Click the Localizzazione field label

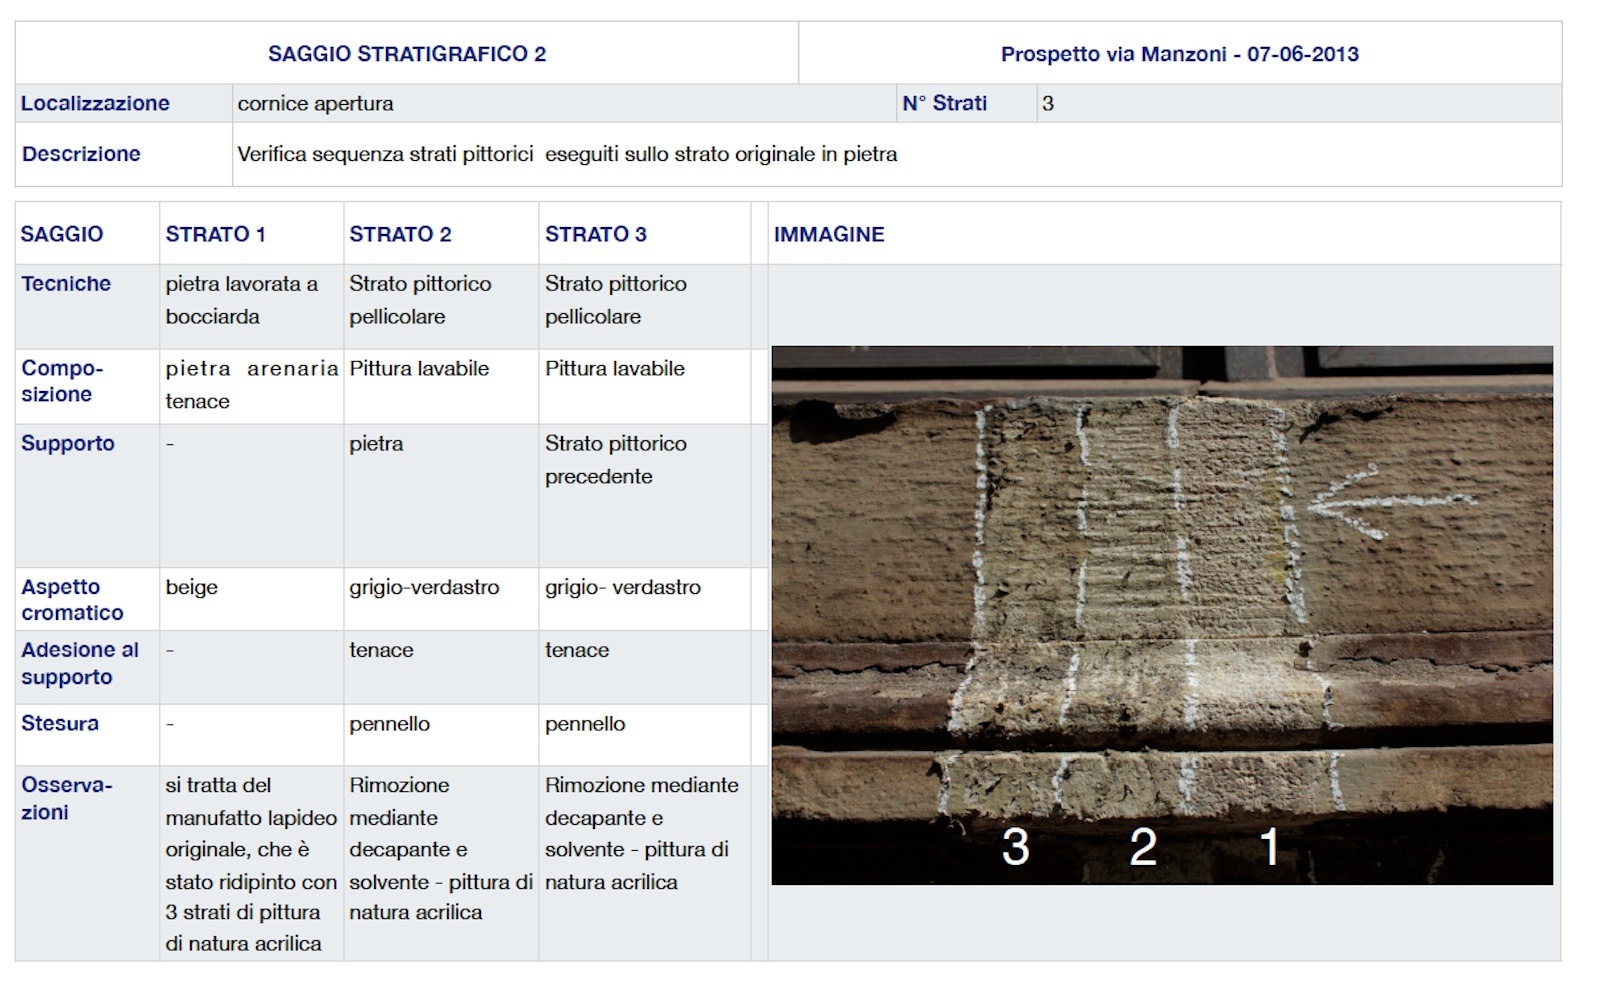tap(95, 103)
